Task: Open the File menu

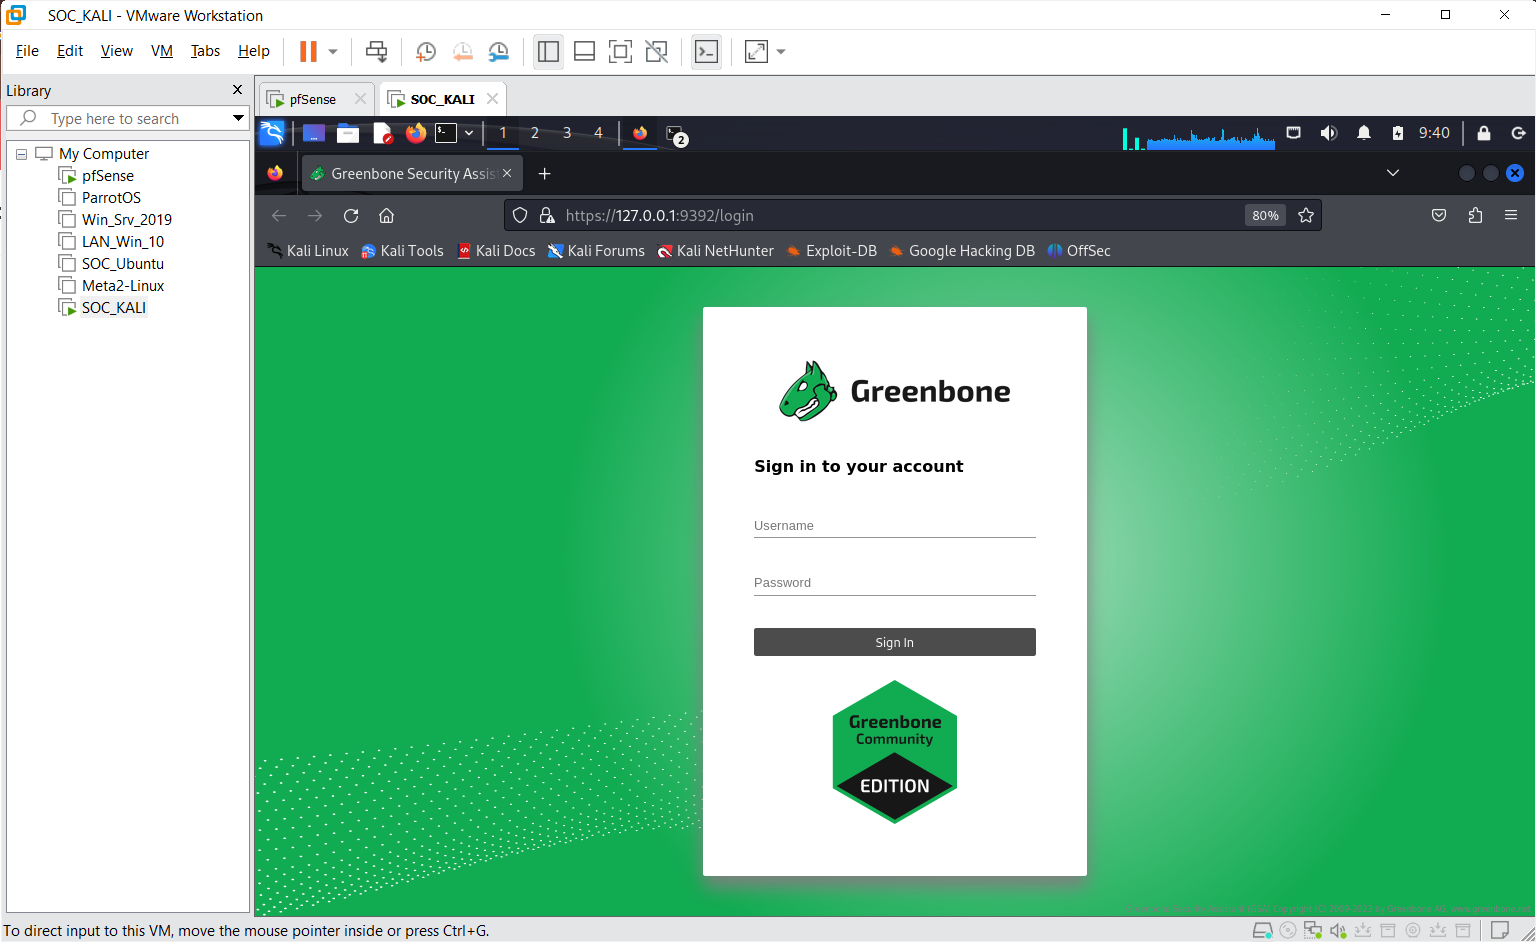Action: pos(27,51)
